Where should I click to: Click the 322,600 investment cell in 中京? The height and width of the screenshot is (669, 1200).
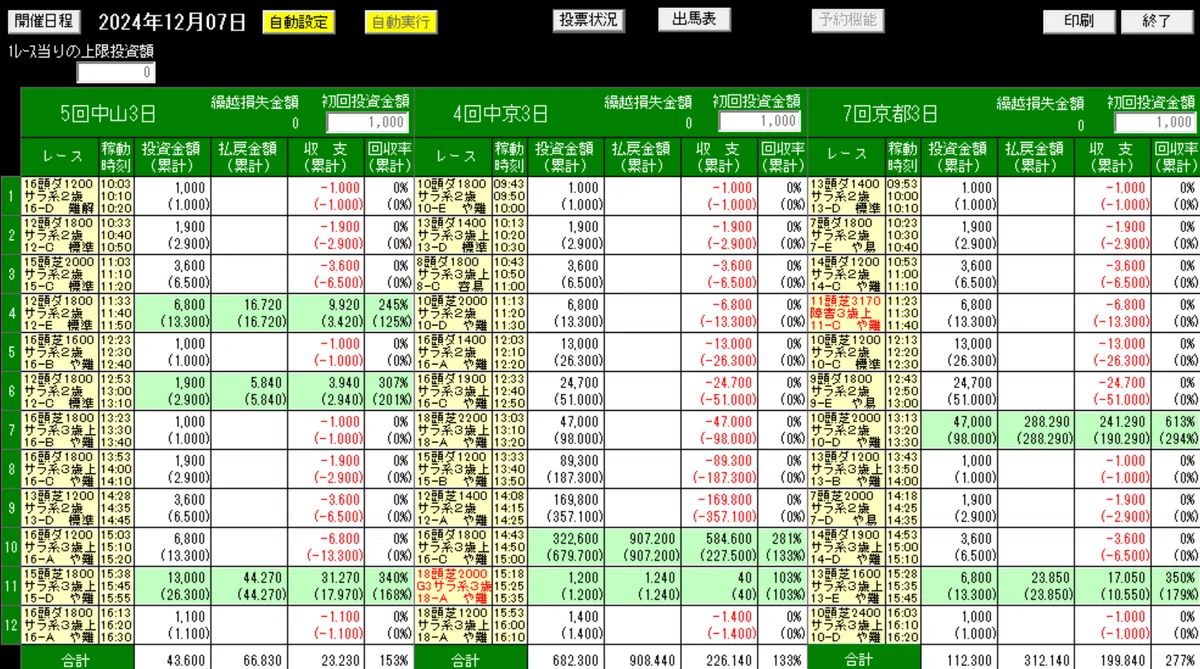point(566,546)
